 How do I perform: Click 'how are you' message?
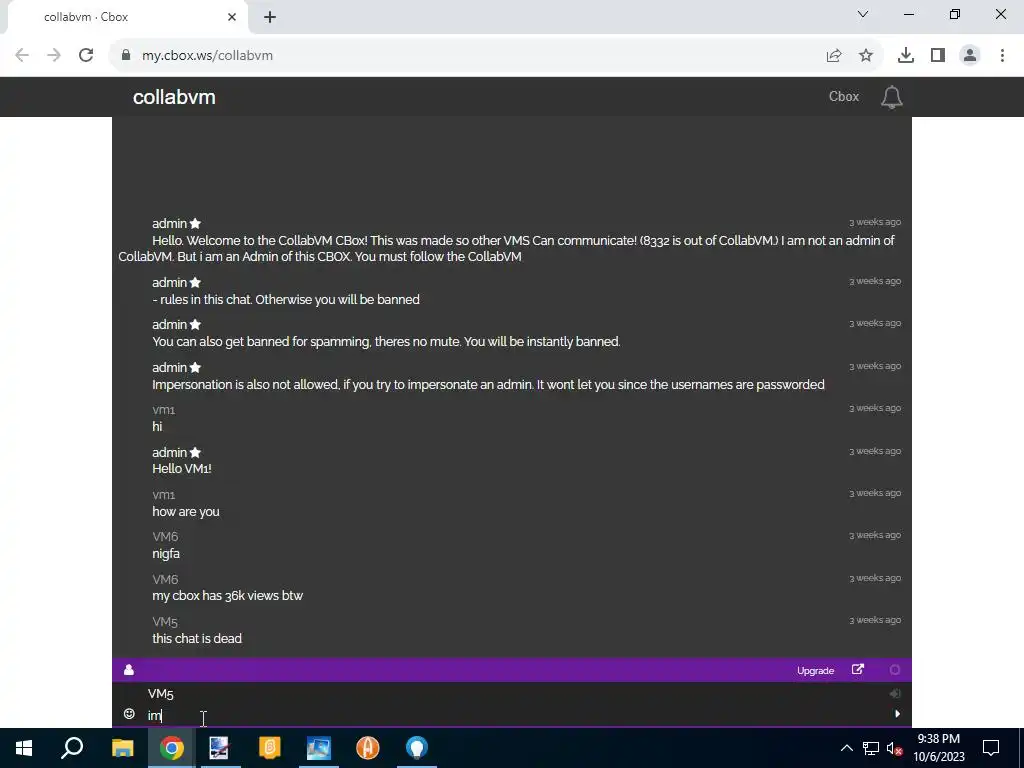pos(185,512)
